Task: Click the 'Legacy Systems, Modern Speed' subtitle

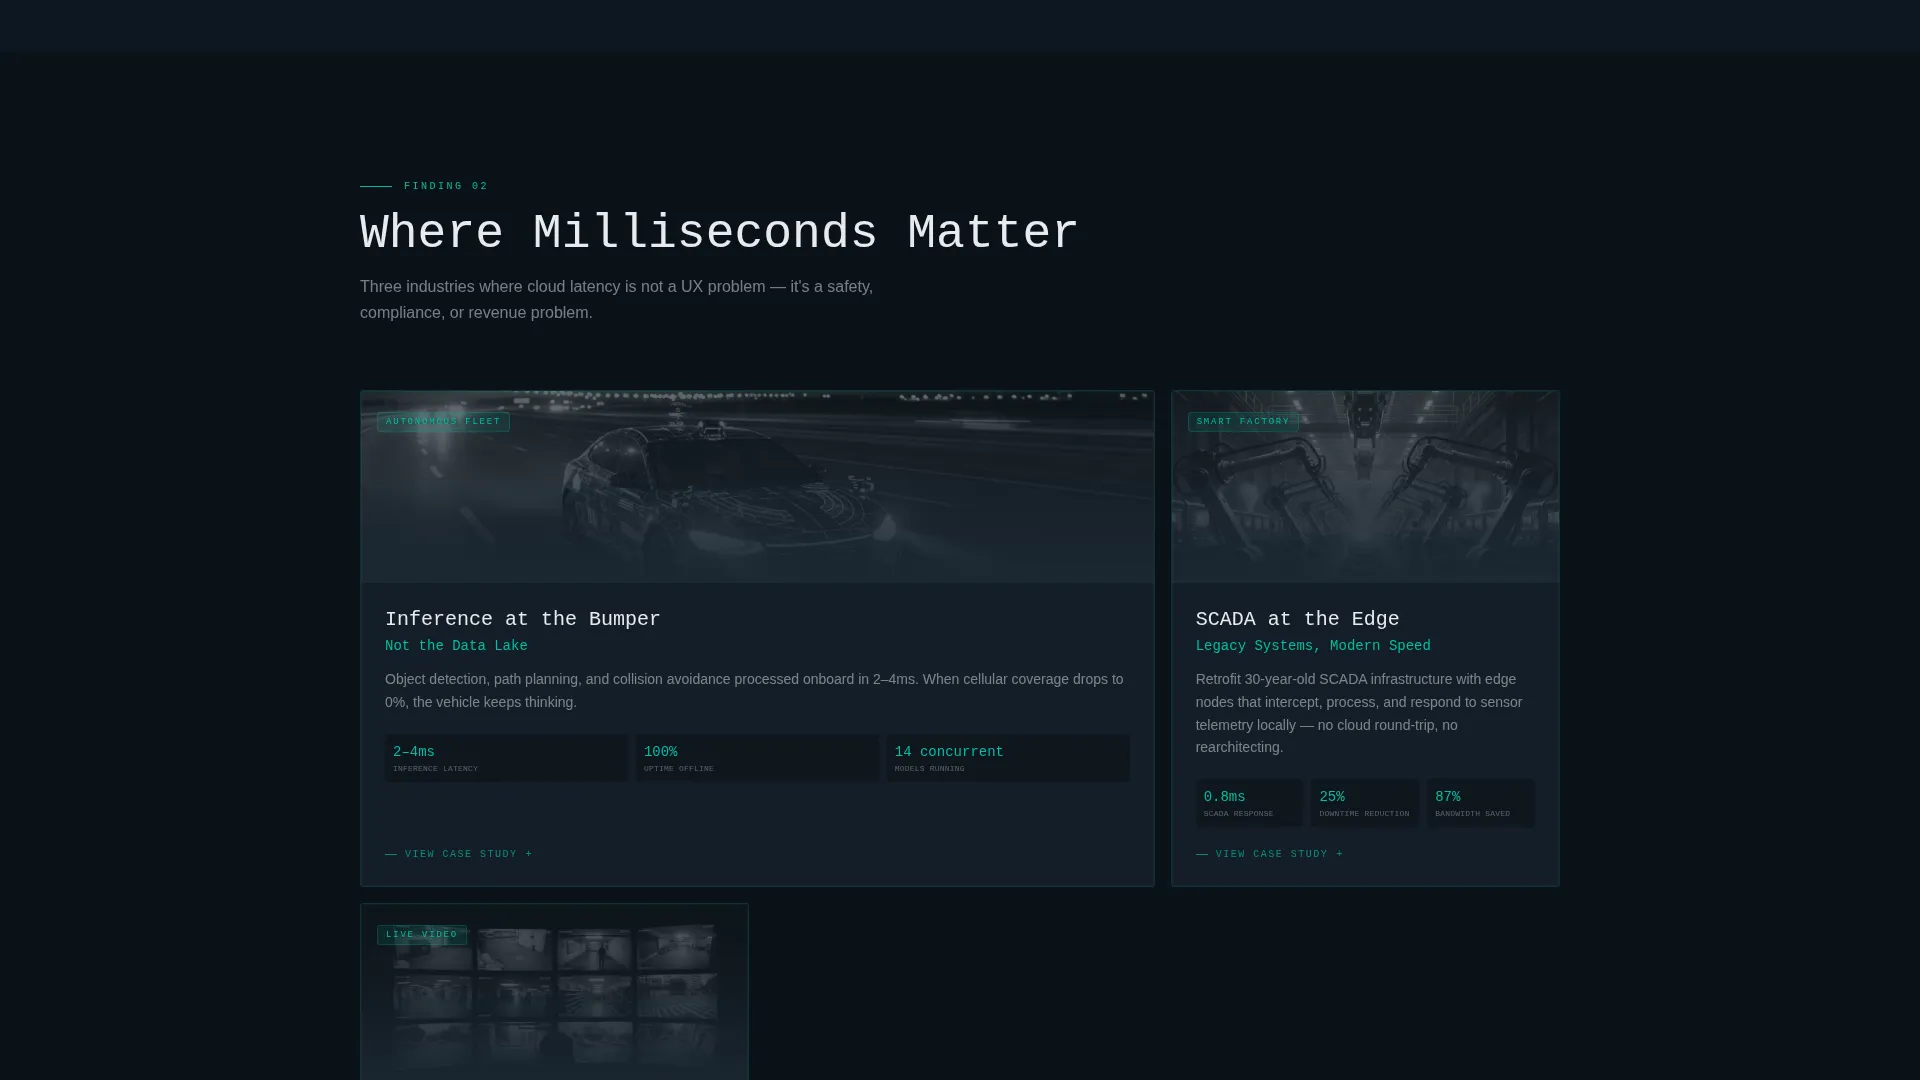Action: click(1313, 646)
